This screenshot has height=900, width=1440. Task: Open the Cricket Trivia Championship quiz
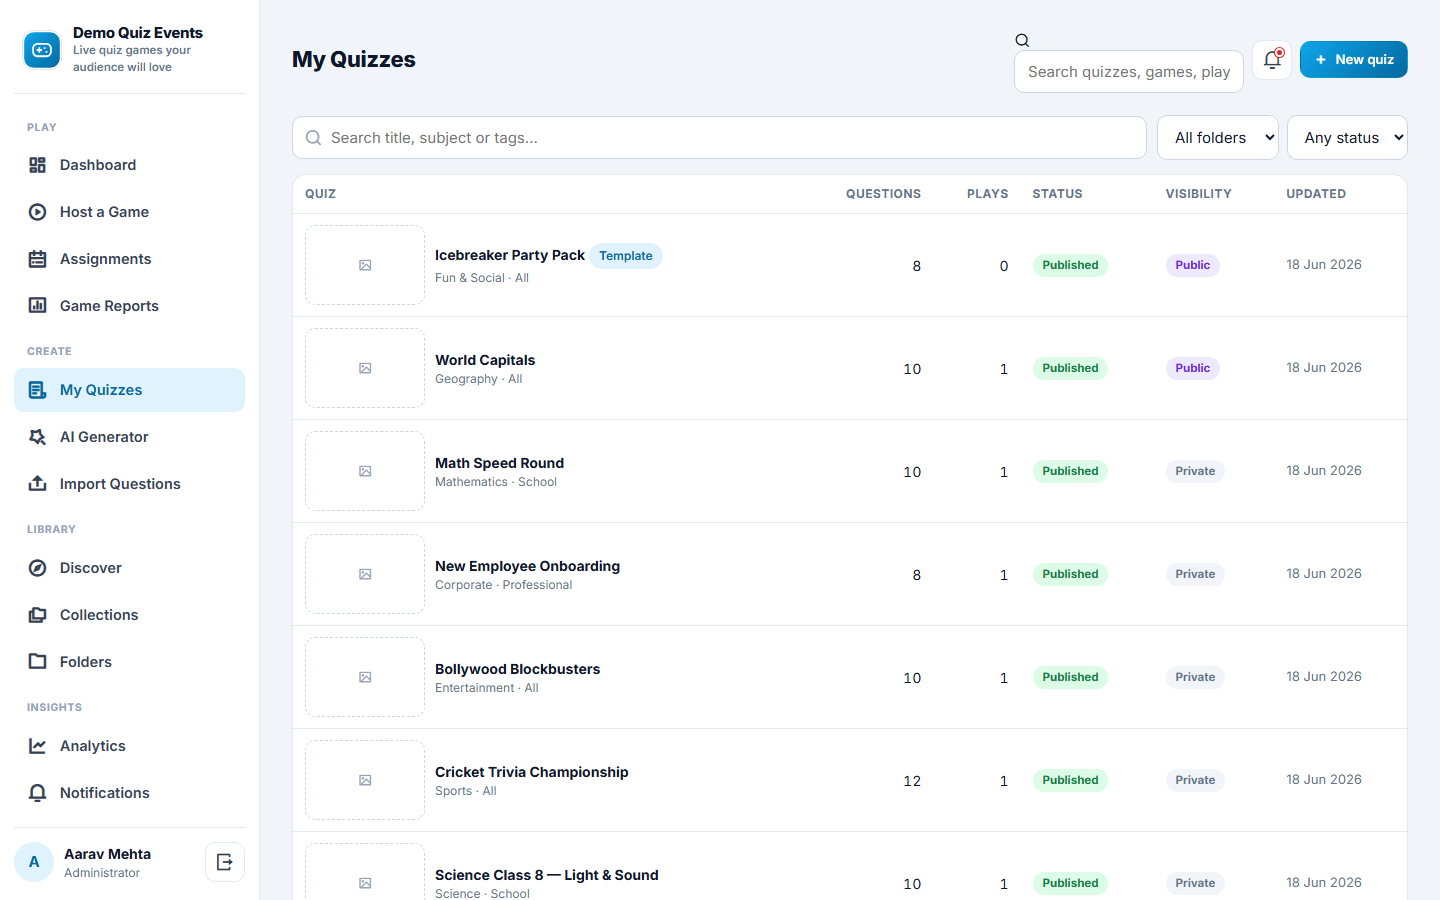point(531,772)
